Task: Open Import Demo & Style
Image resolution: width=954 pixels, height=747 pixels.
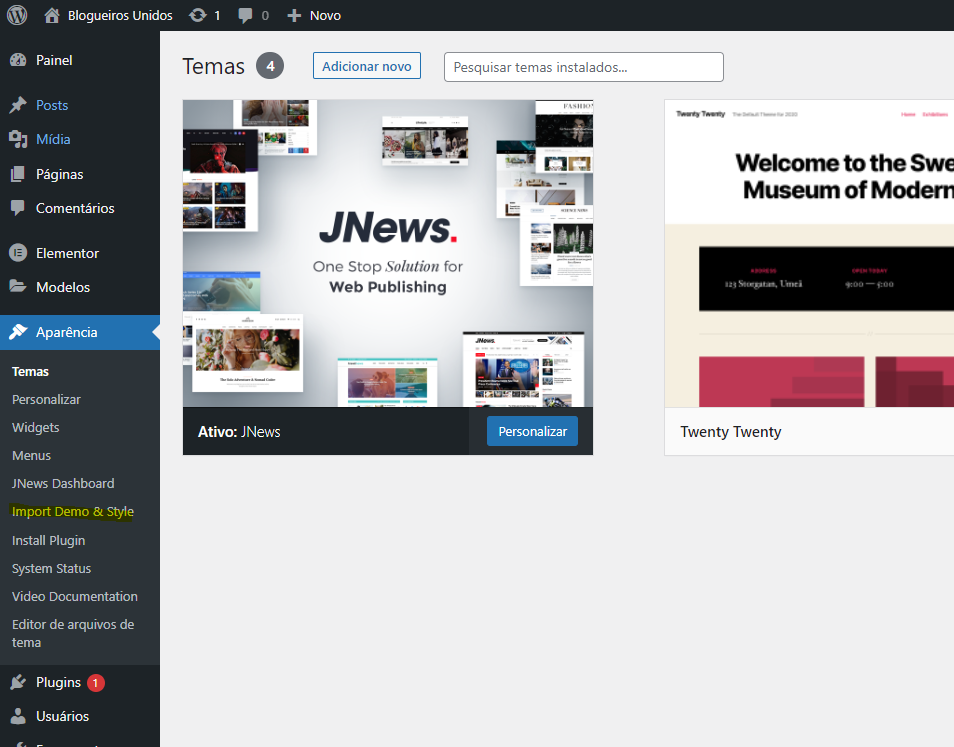Action: tap(73, 512)
